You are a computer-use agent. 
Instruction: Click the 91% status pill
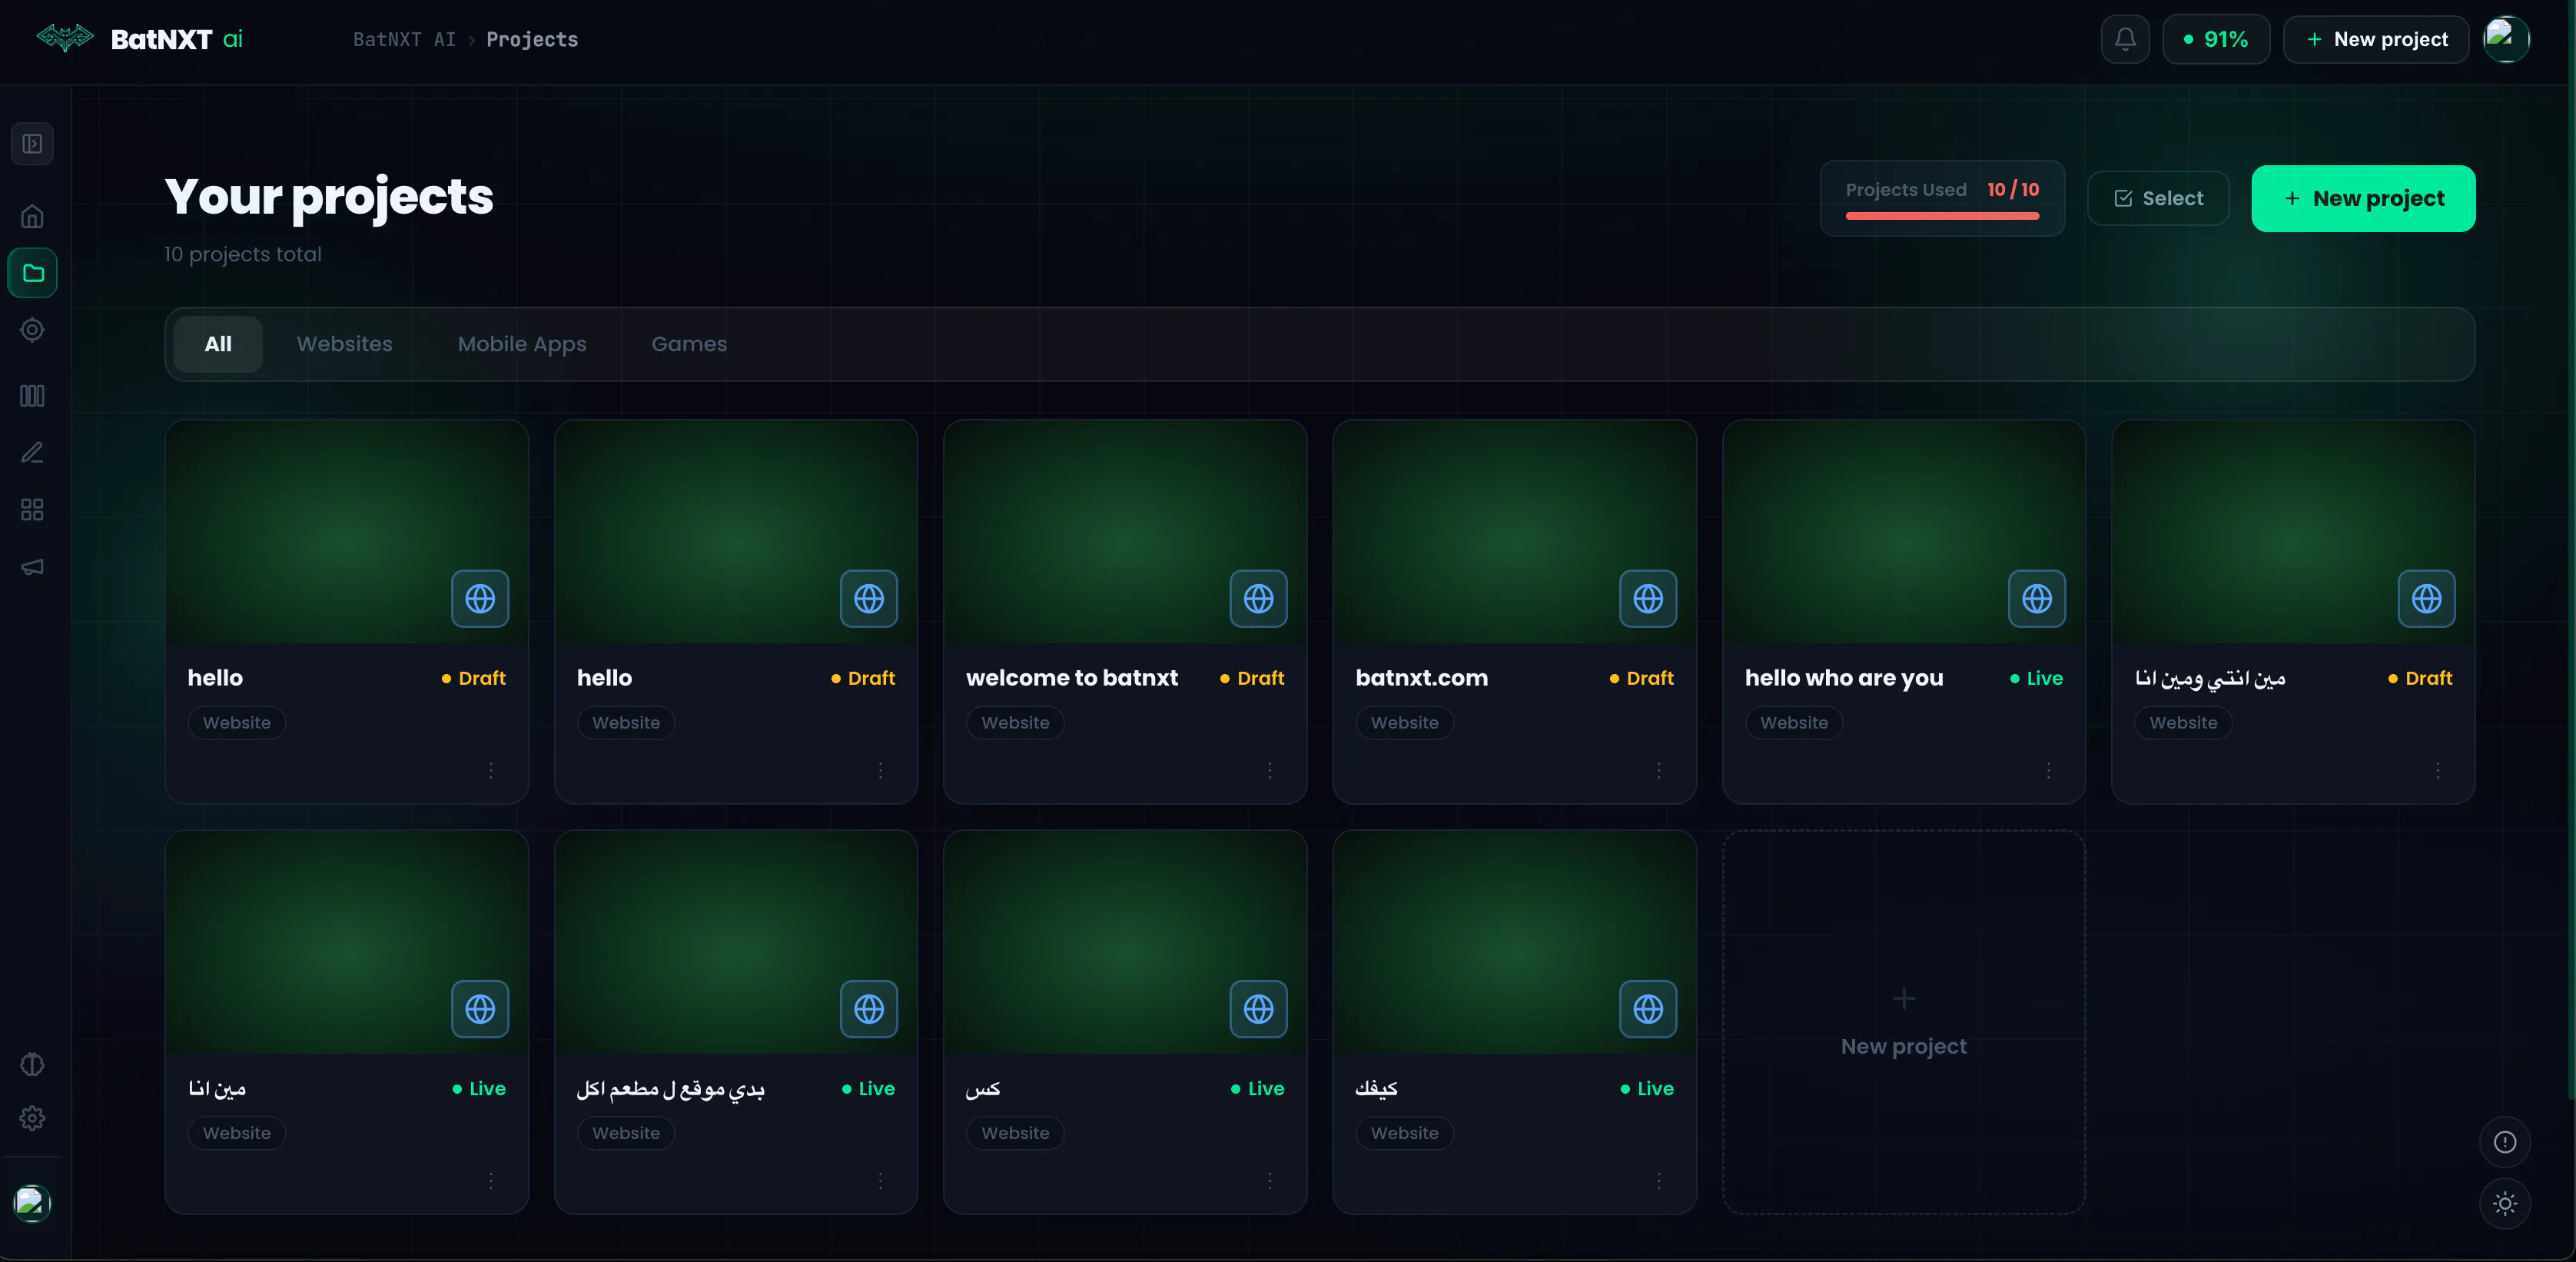point(2216,39)
